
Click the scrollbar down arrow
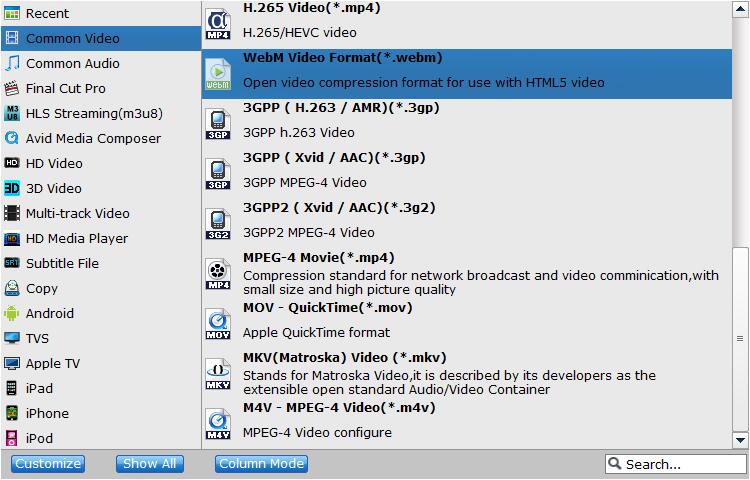click(x=740, y=440)
